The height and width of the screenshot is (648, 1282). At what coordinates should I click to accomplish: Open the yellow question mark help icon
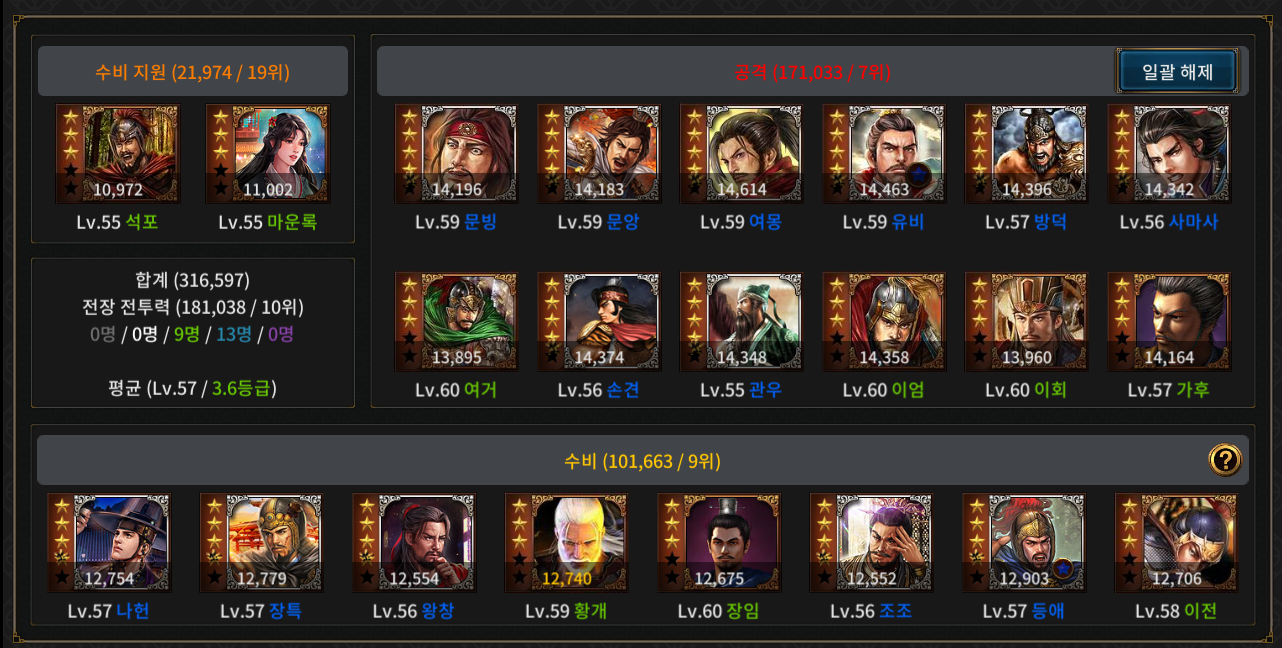click(x=1225, y=460)
